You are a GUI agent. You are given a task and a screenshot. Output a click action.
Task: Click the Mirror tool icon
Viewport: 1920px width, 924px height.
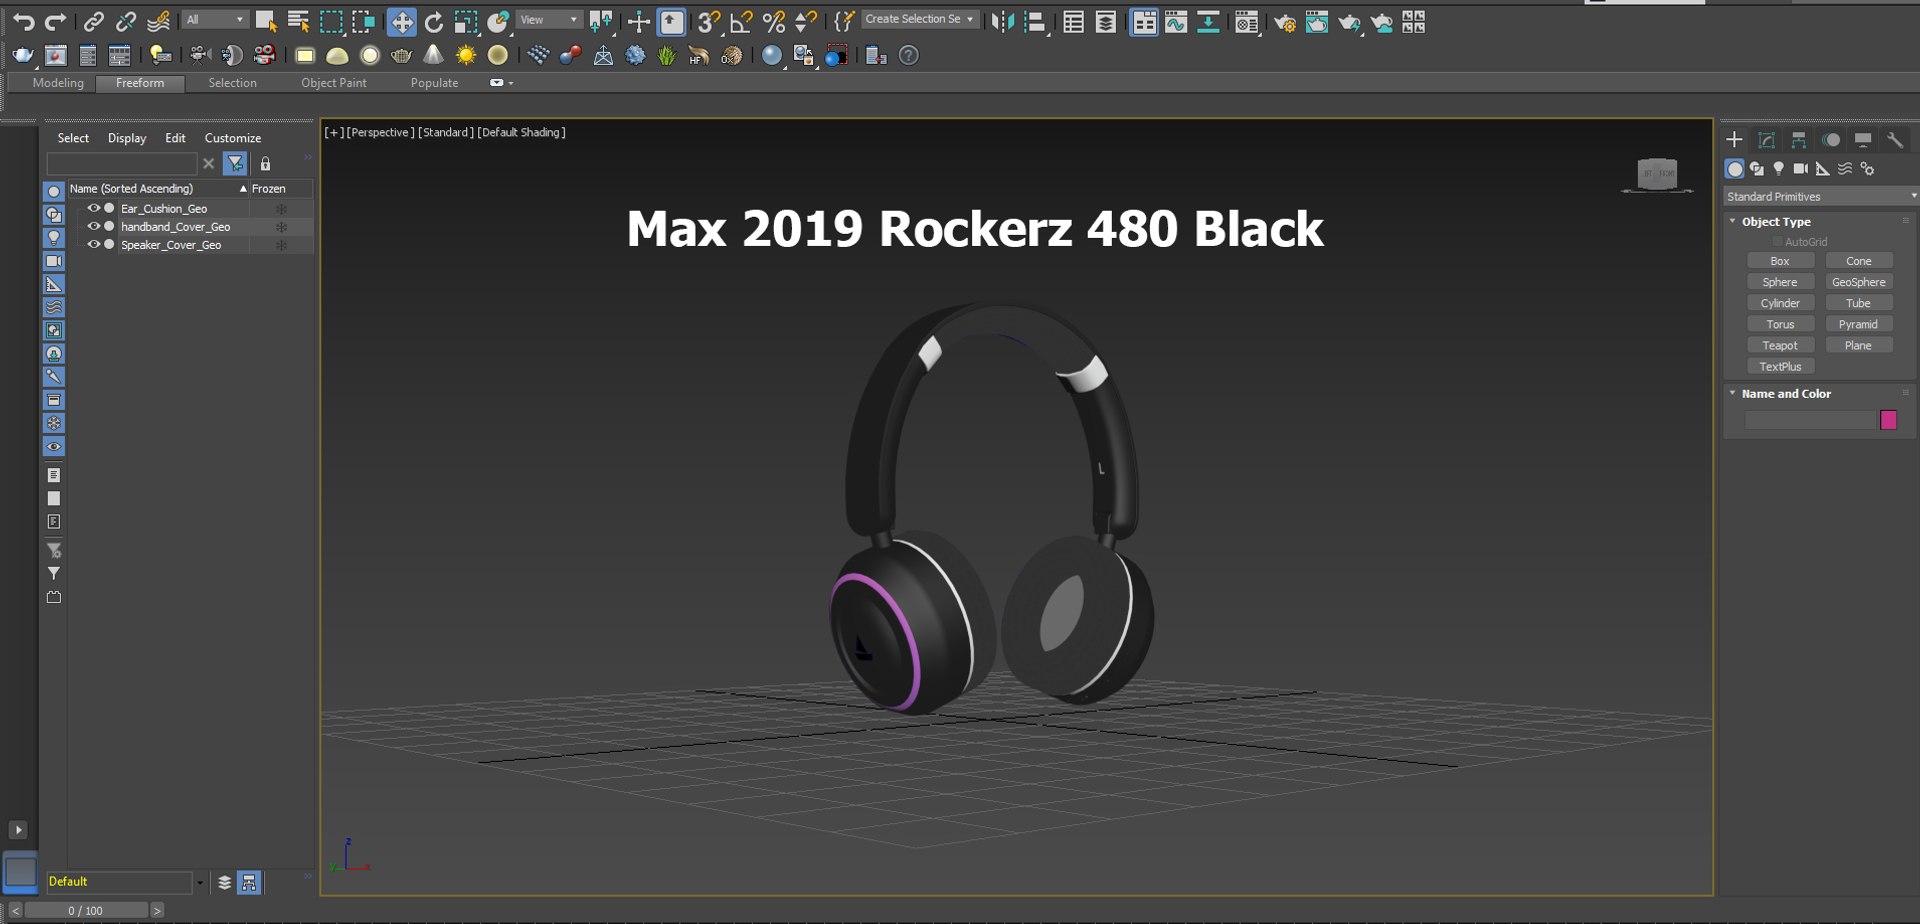pos(1002,21)
